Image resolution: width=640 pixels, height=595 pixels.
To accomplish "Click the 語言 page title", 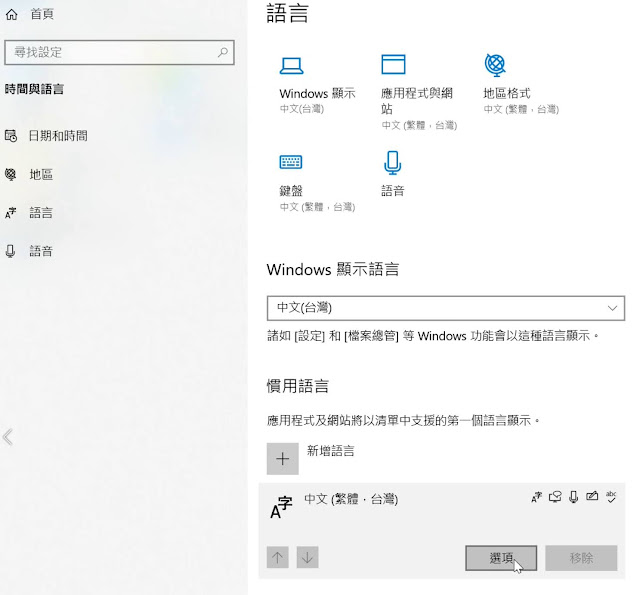I will pos(287,13).
